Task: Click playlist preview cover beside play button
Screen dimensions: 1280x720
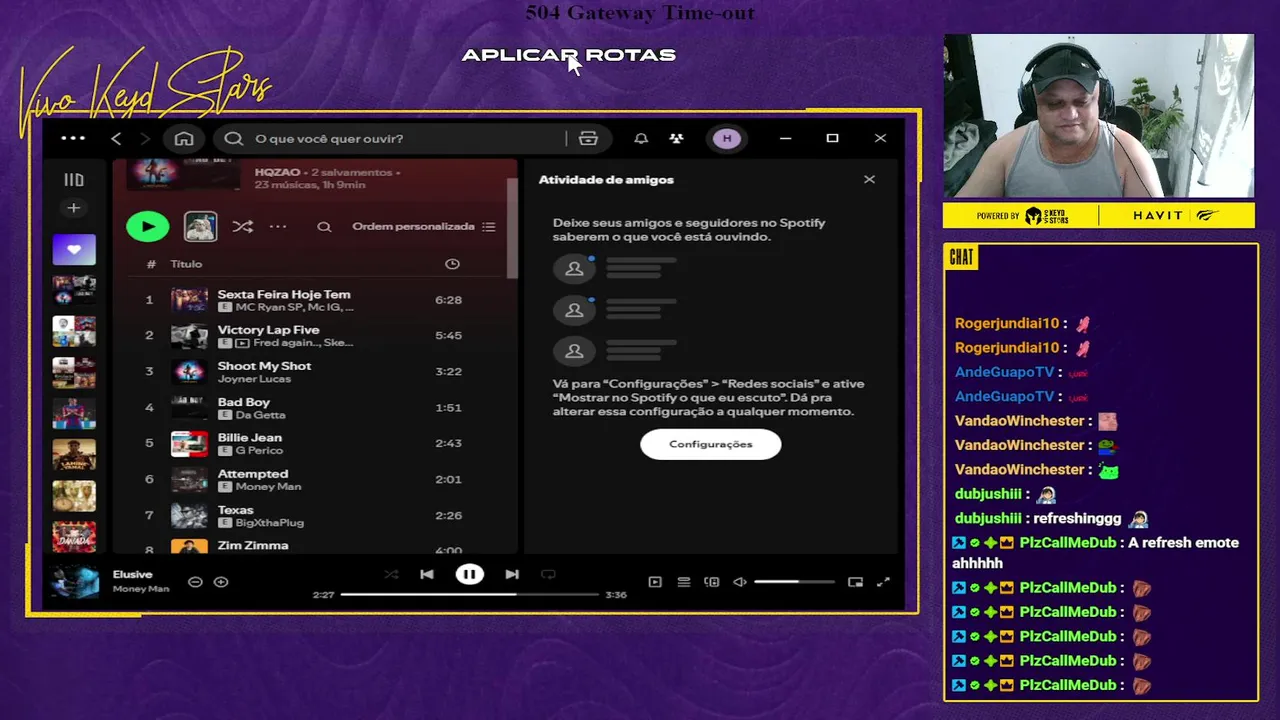Action: tap(201, 226)
